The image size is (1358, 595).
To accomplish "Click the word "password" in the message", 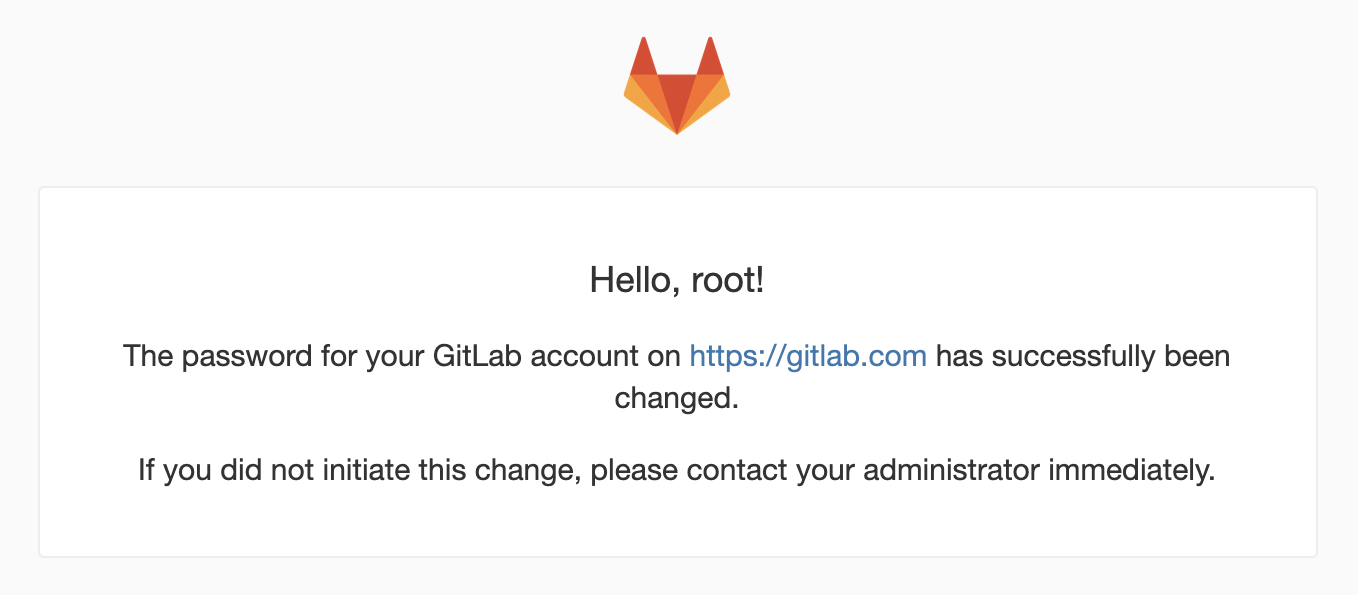I will (x=229, y=356).
